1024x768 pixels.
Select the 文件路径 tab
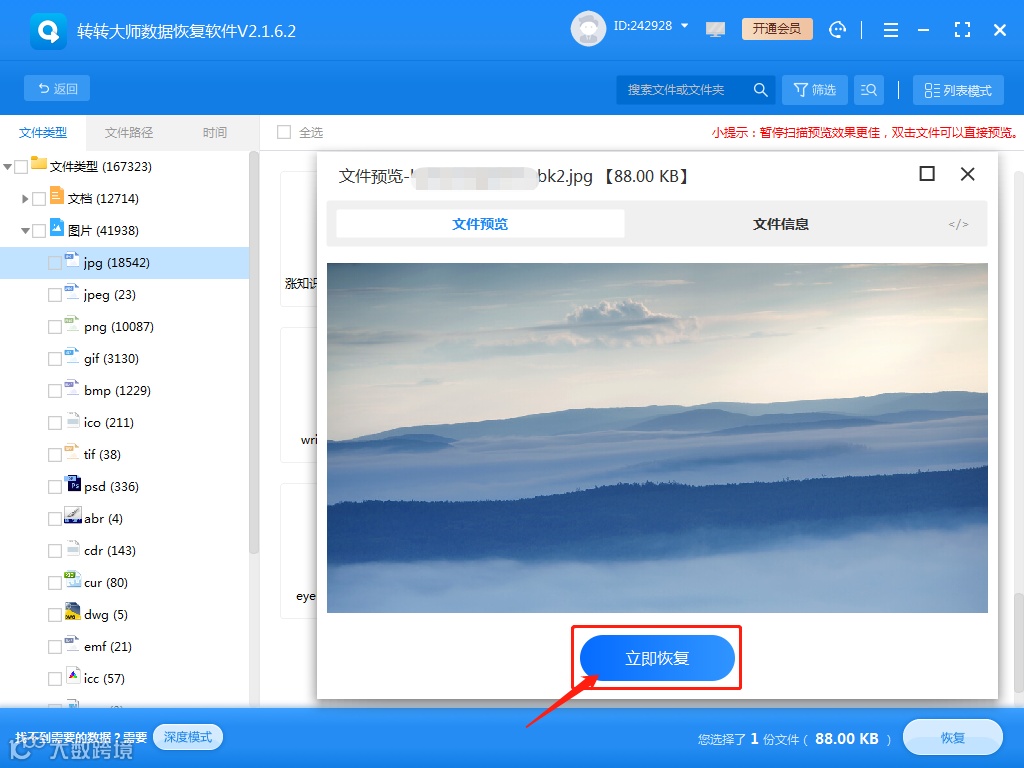pyautogui.click(x=129, y=133)
